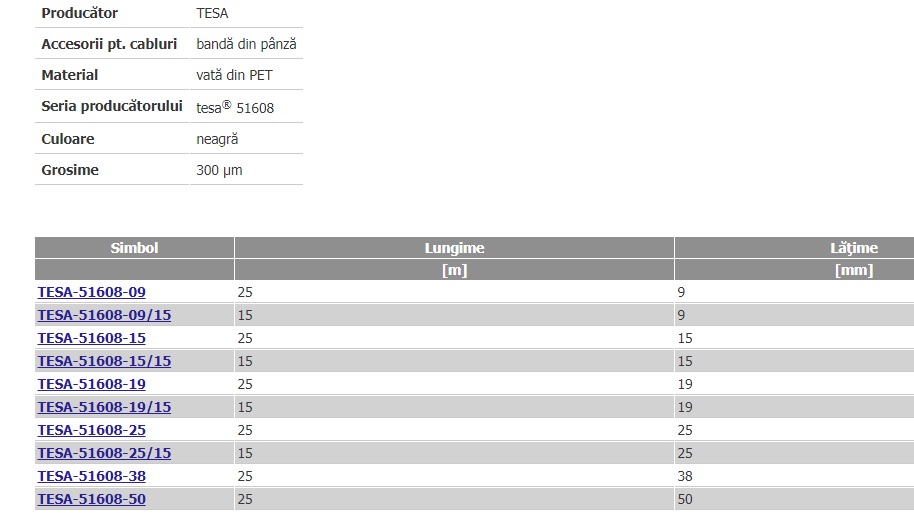Open the TESA-51608-38 product link
This screenshot has height=529, width=914.
pyautogui.click(x=92, y=476)
